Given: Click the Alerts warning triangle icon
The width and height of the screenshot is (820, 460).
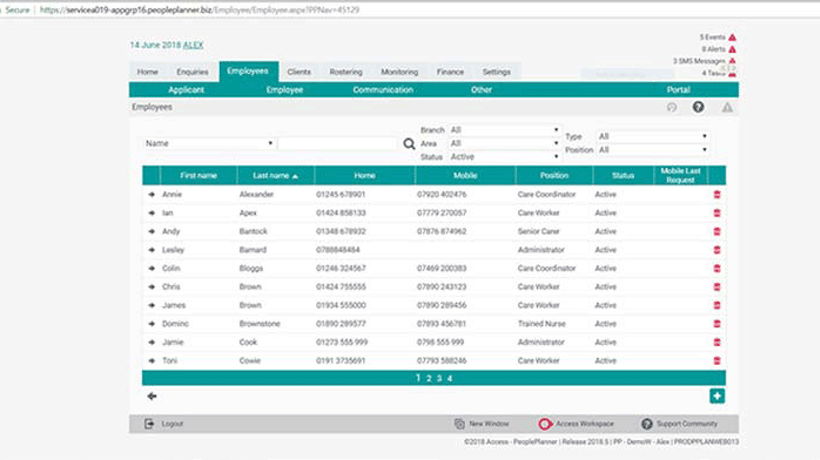Looking at the screenshot, I should tap(732, 49).
